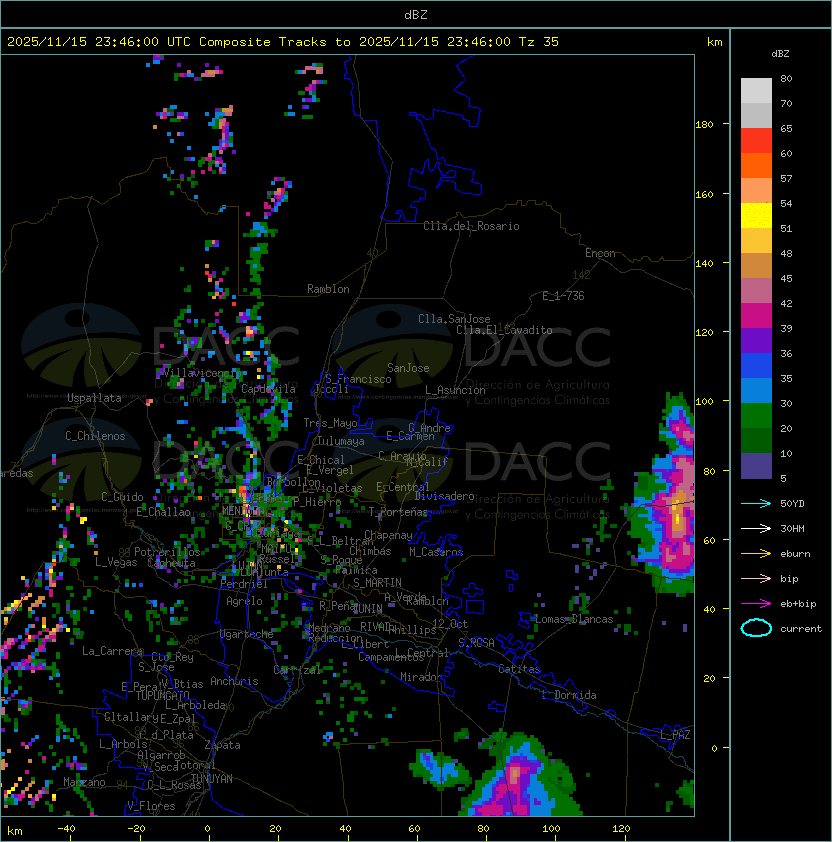Viewport: 832px width, 842px height.
Task: Click the 'S_MARTIN' map label
Action: pos(377,583)
